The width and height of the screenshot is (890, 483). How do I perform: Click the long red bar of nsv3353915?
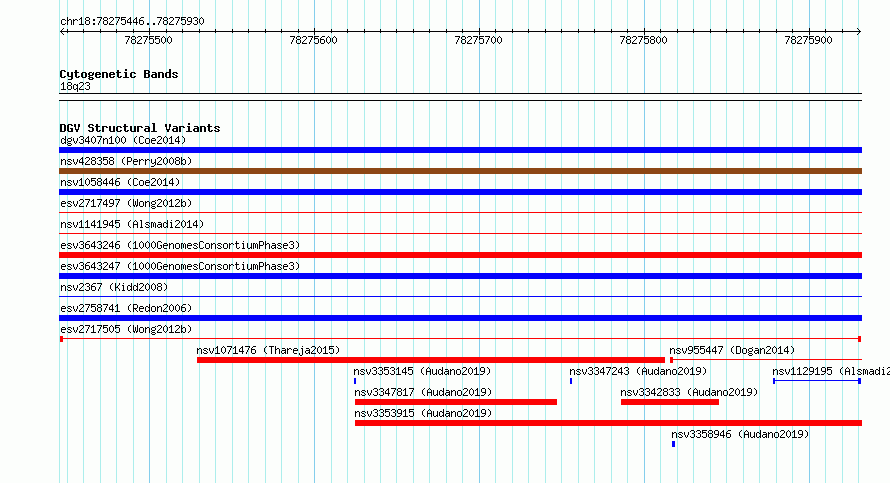tap(608, 423)
